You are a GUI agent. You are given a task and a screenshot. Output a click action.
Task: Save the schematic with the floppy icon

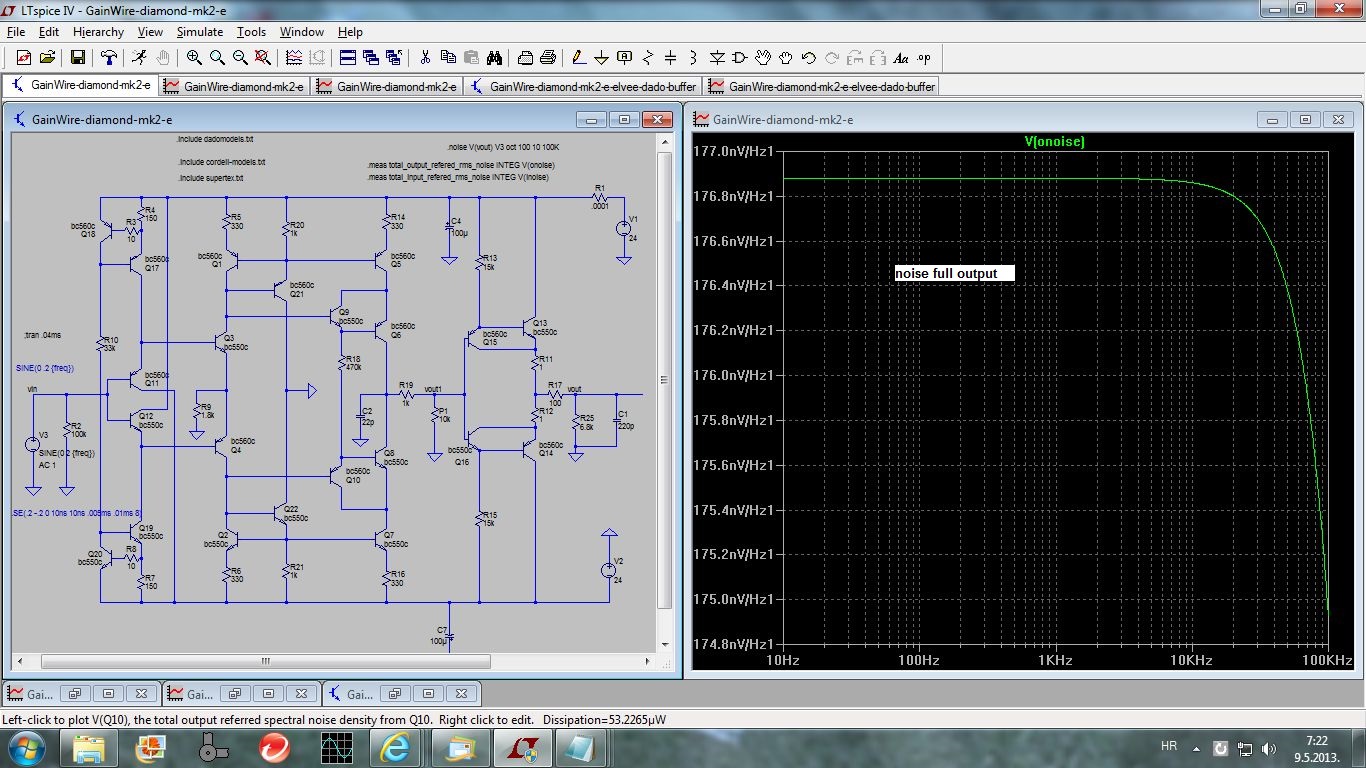[x=78, y=57]
